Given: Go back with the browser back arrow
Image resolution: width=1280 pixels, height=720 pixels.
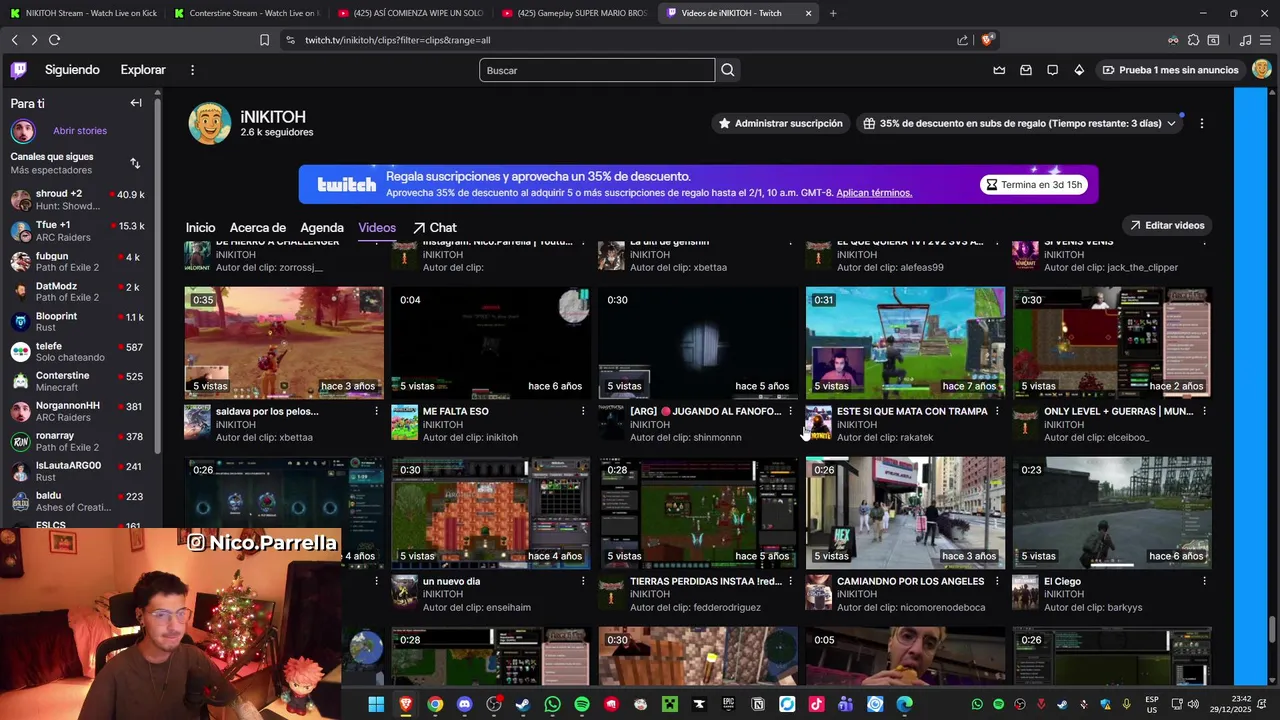Looking at the screenshot, I should 14,40.
